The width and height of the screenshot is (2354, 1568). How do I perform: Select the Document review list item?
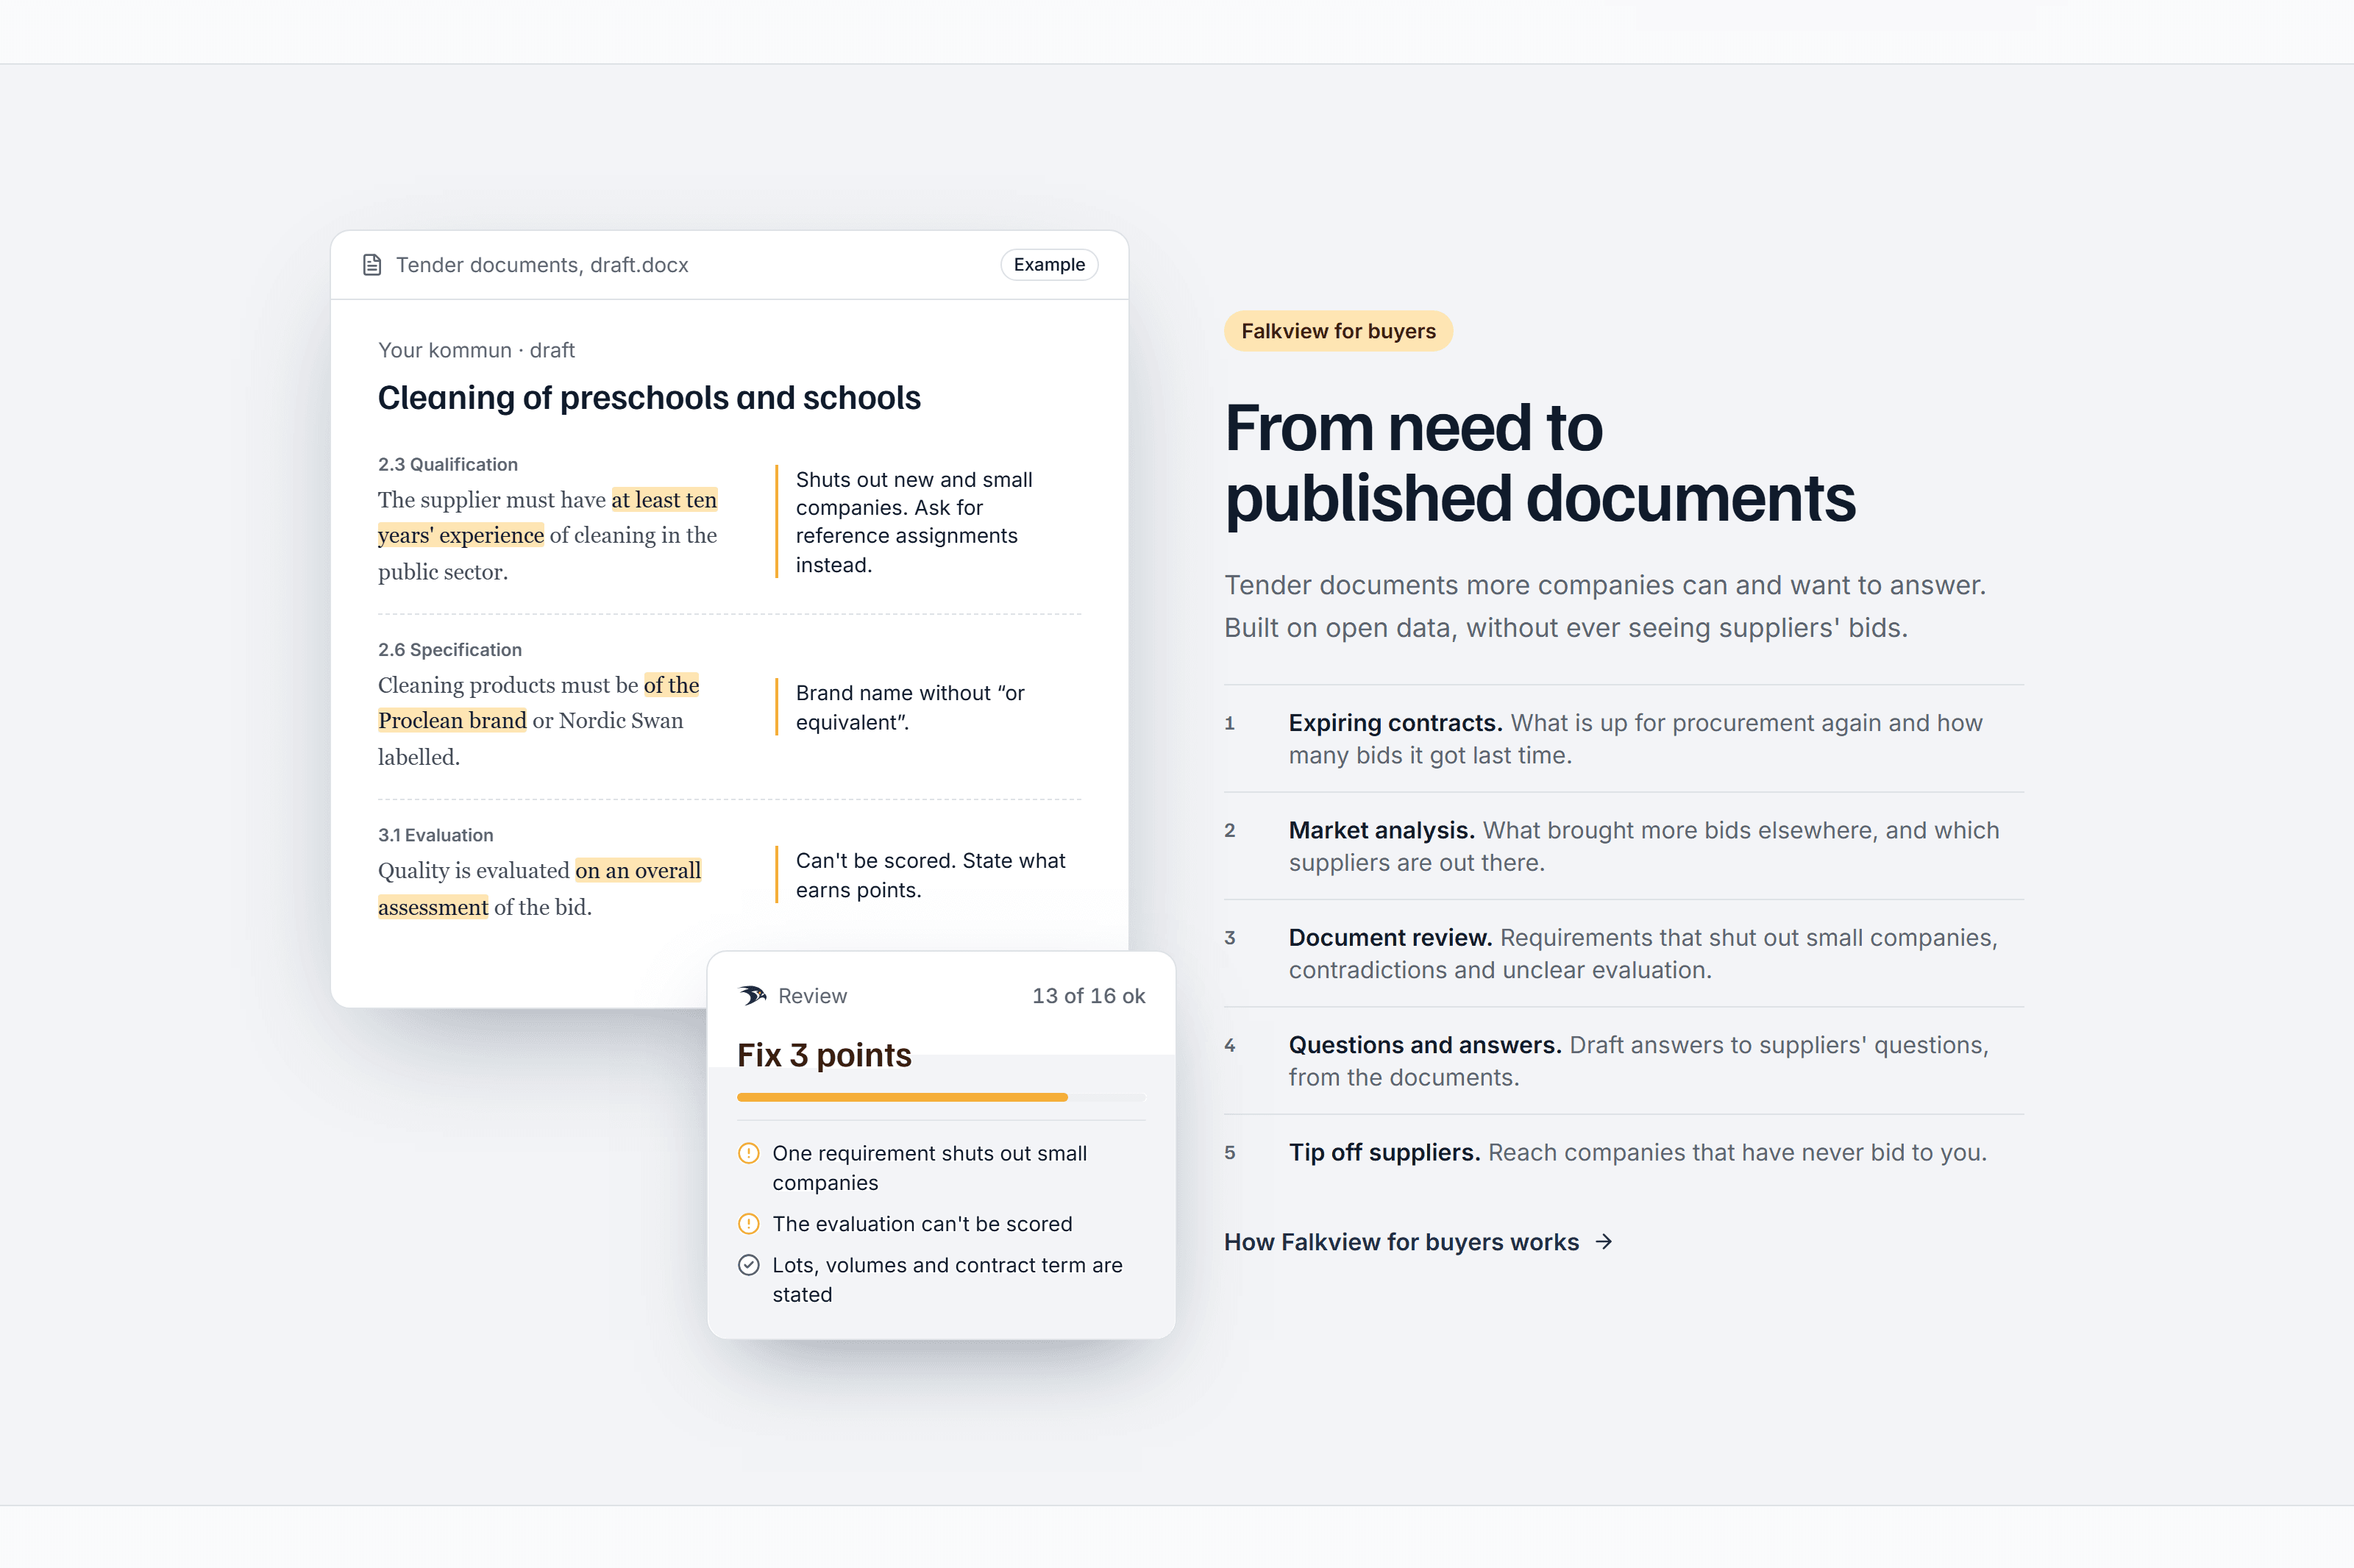tap(1623, 953)
